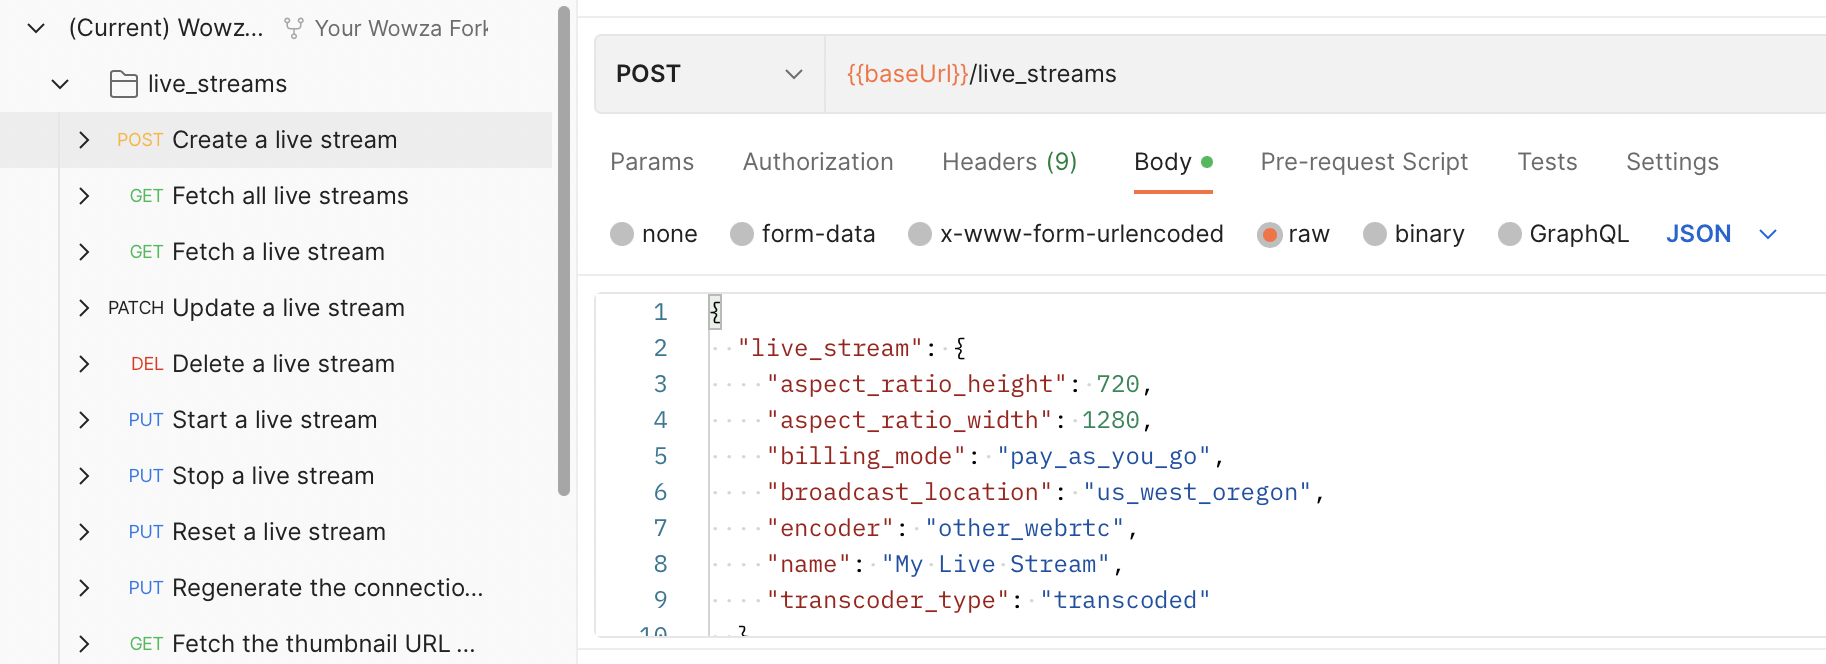Select the raw radio button
1826x664 pixels.
[x=1270, y=234]
